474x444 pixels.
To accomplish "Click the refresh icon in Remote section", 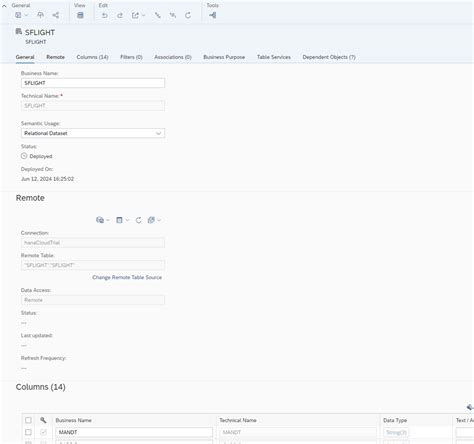I will pos(139,220).
